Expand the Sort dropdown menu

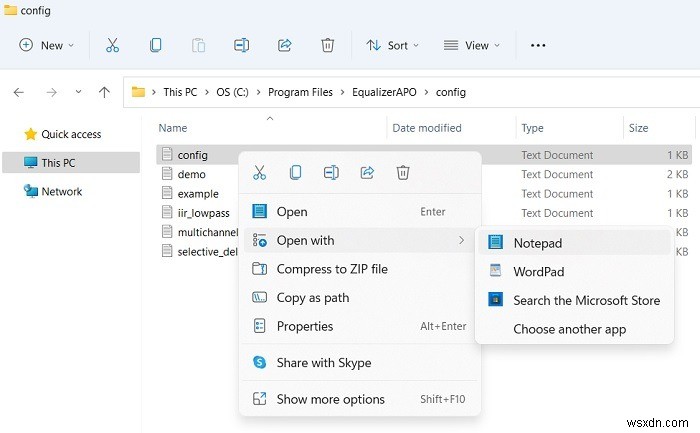tap(392, 45)
